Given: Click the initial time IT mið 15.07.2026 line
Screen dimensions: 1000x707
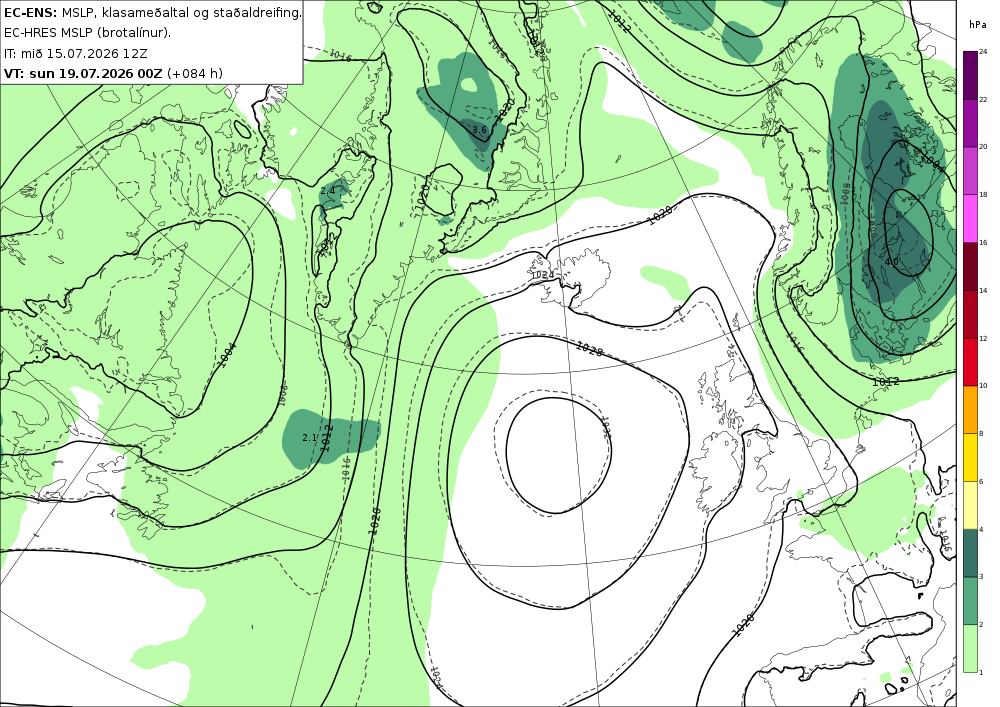Looking at the screenshot, I should [76, 53].
